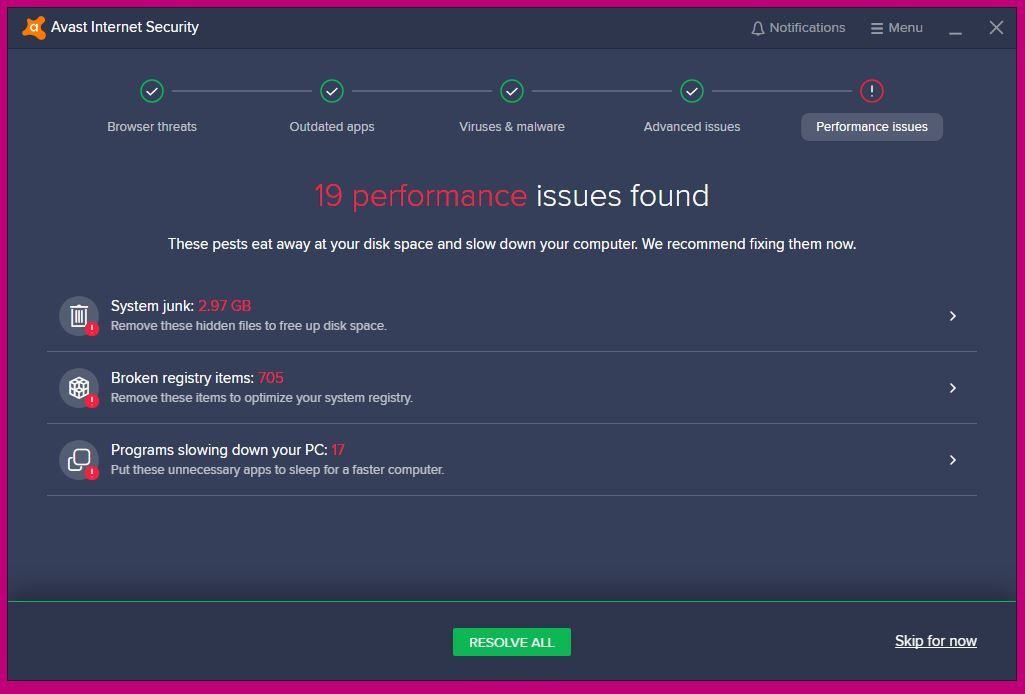Viewport: 1025px width, 694px height.
Task: Click Skip for now link
Action: pyautogui.click(x=935, y=641)
